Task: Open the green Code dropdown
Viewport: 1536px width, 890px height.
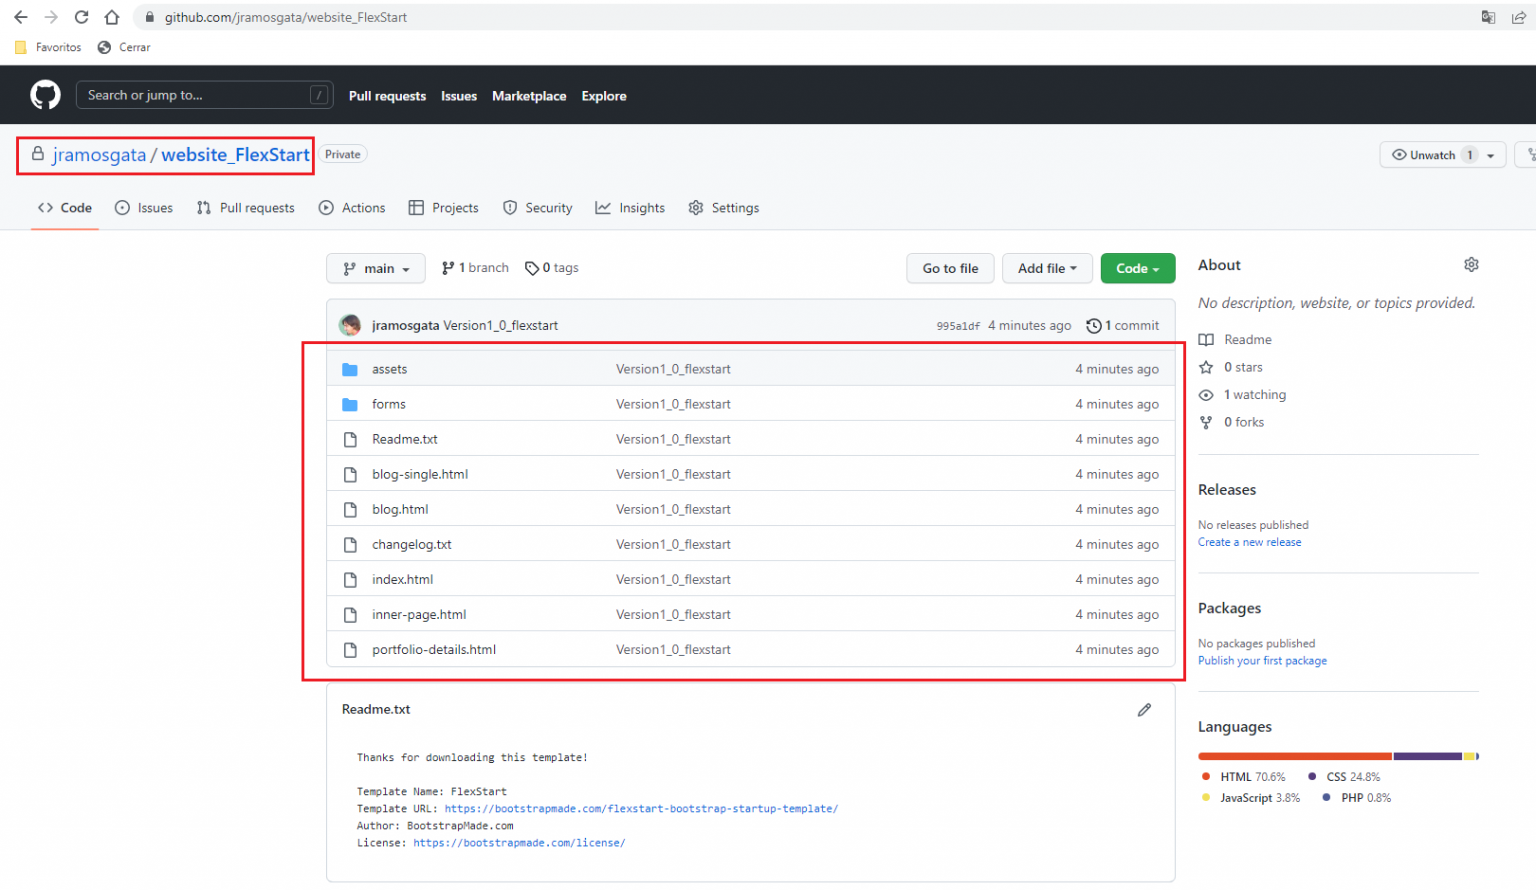Action: [x=1138, y=268]
